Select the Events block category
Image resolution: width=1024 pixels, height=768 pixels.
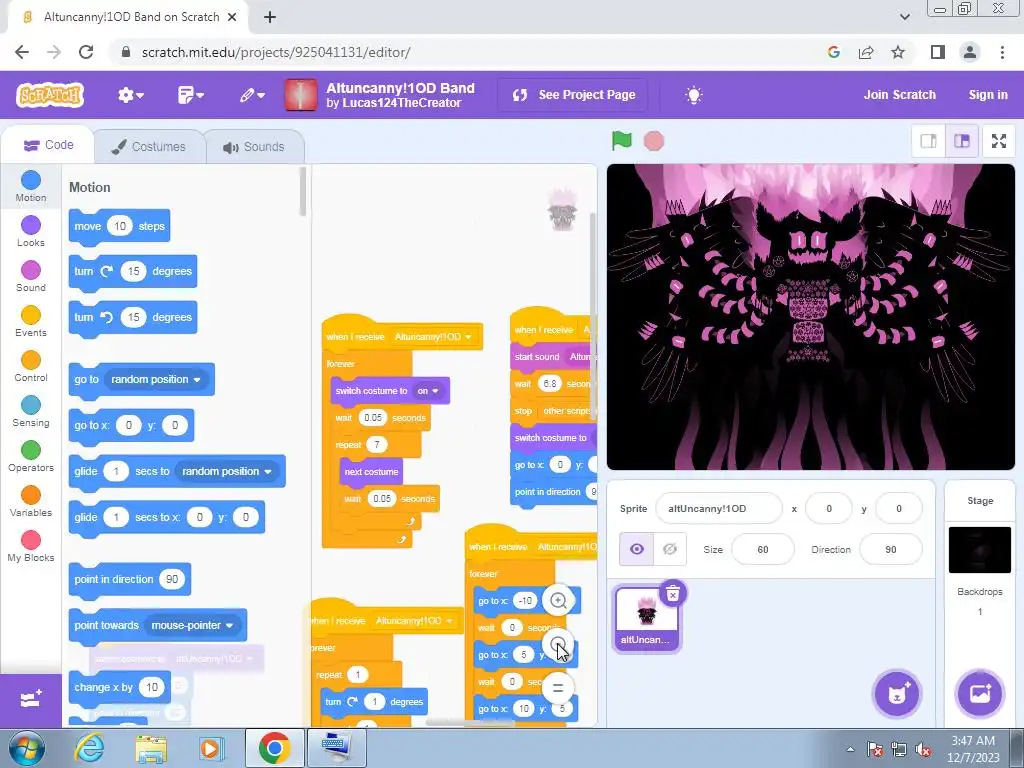pyautogui.click(x=31, y=321)
